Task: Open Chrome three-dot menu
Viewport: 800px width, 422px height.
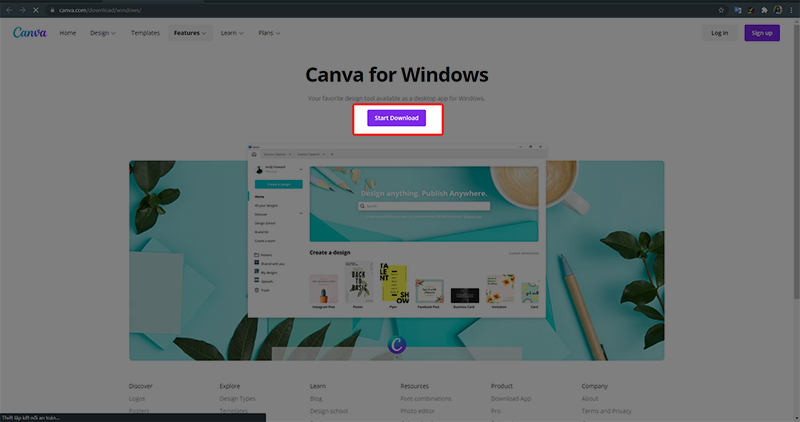Action: 791,9
